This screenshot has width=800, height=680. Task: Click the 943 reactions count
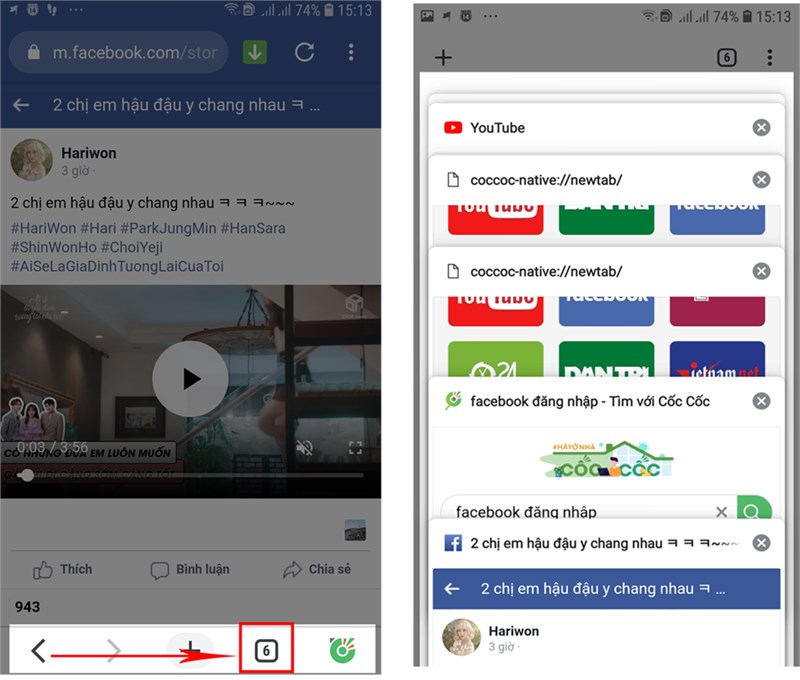[x=28, y=607]
